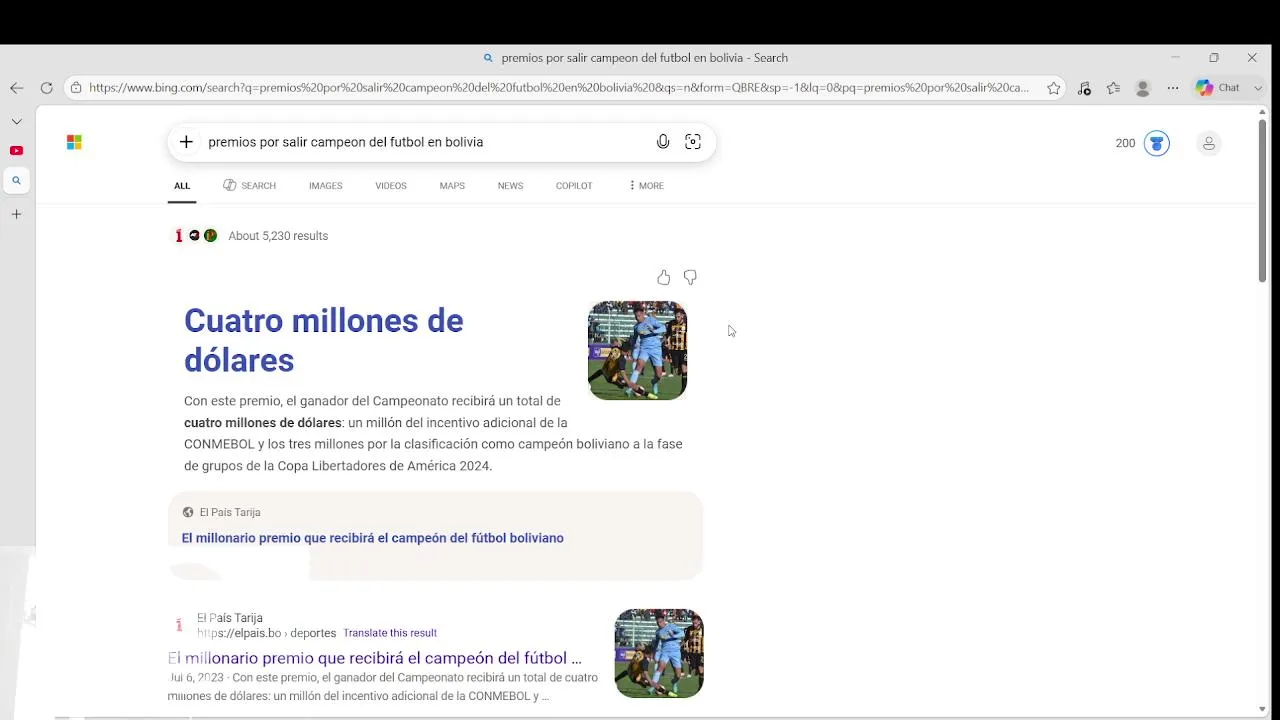1280x720 pixels.
Task: Maximize or restore the browser window
Action: [x=1214, y=58]
